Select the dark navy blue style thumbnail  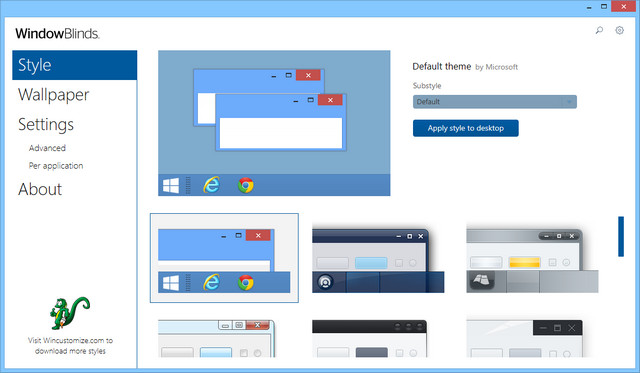[378, 260]
